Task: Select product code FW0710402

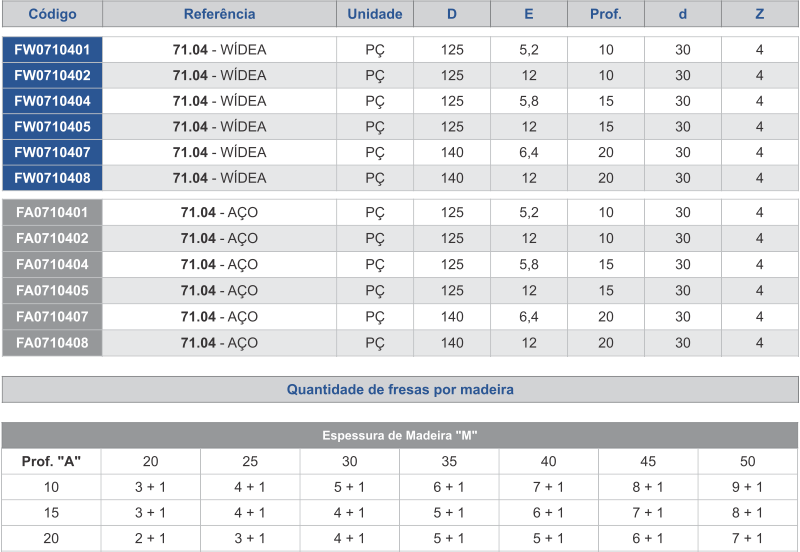Action: point(52,75)
